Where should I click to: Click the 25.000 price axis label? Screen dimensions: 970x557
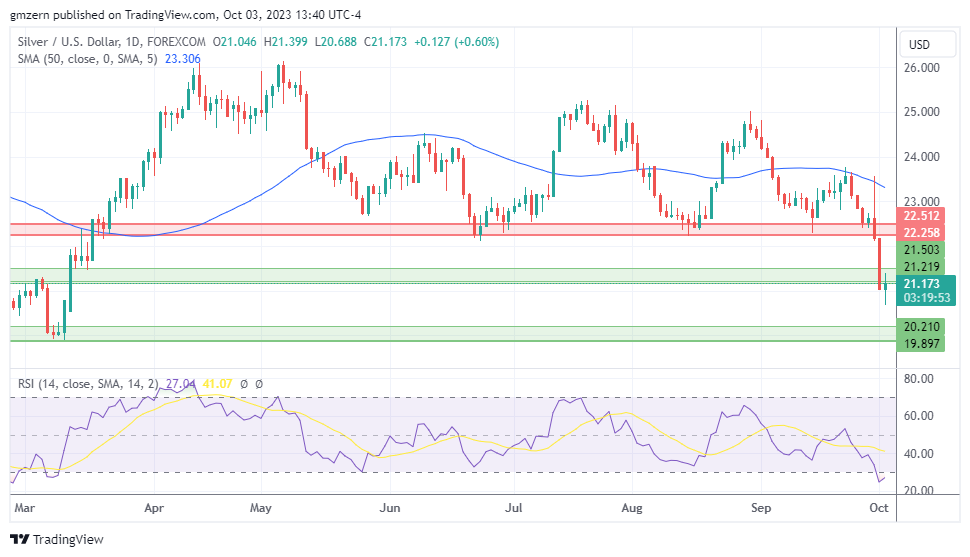(x=921, y=112)
